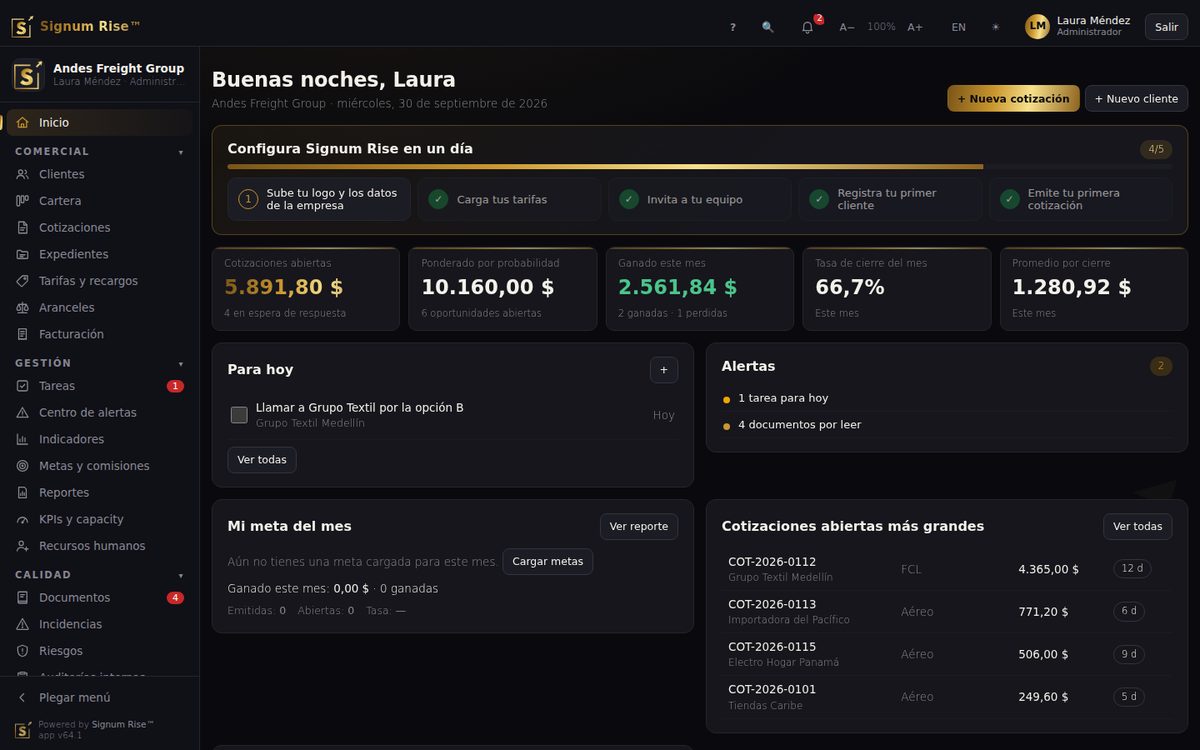Click the Recursos humanos person icon
This screenshot has width=1200, height=750.
point(22,546)
